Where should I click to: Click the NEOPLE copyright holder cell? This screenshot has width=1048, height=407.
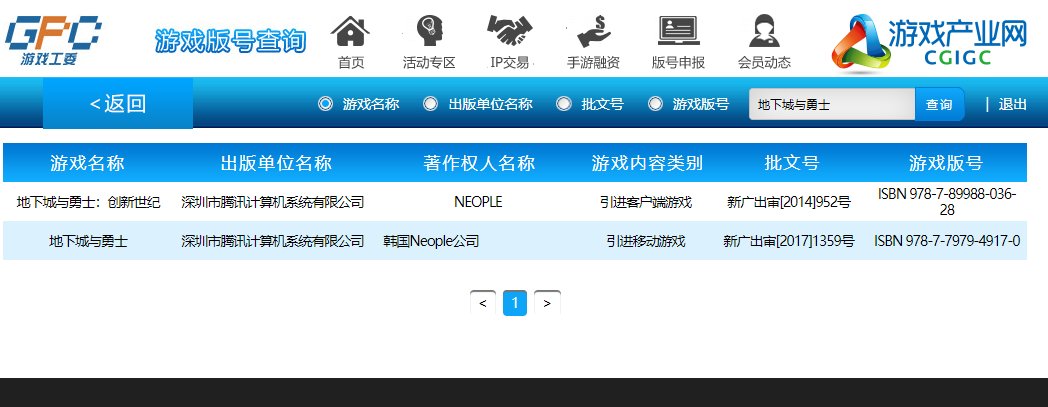tap(478, 202)
